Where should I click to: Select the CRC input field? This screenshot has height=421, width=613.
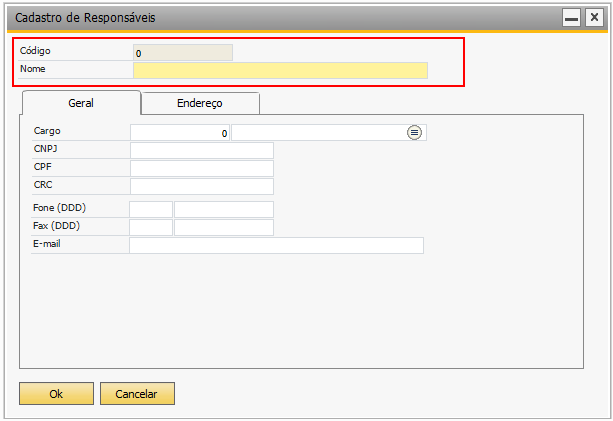point(202,186)
